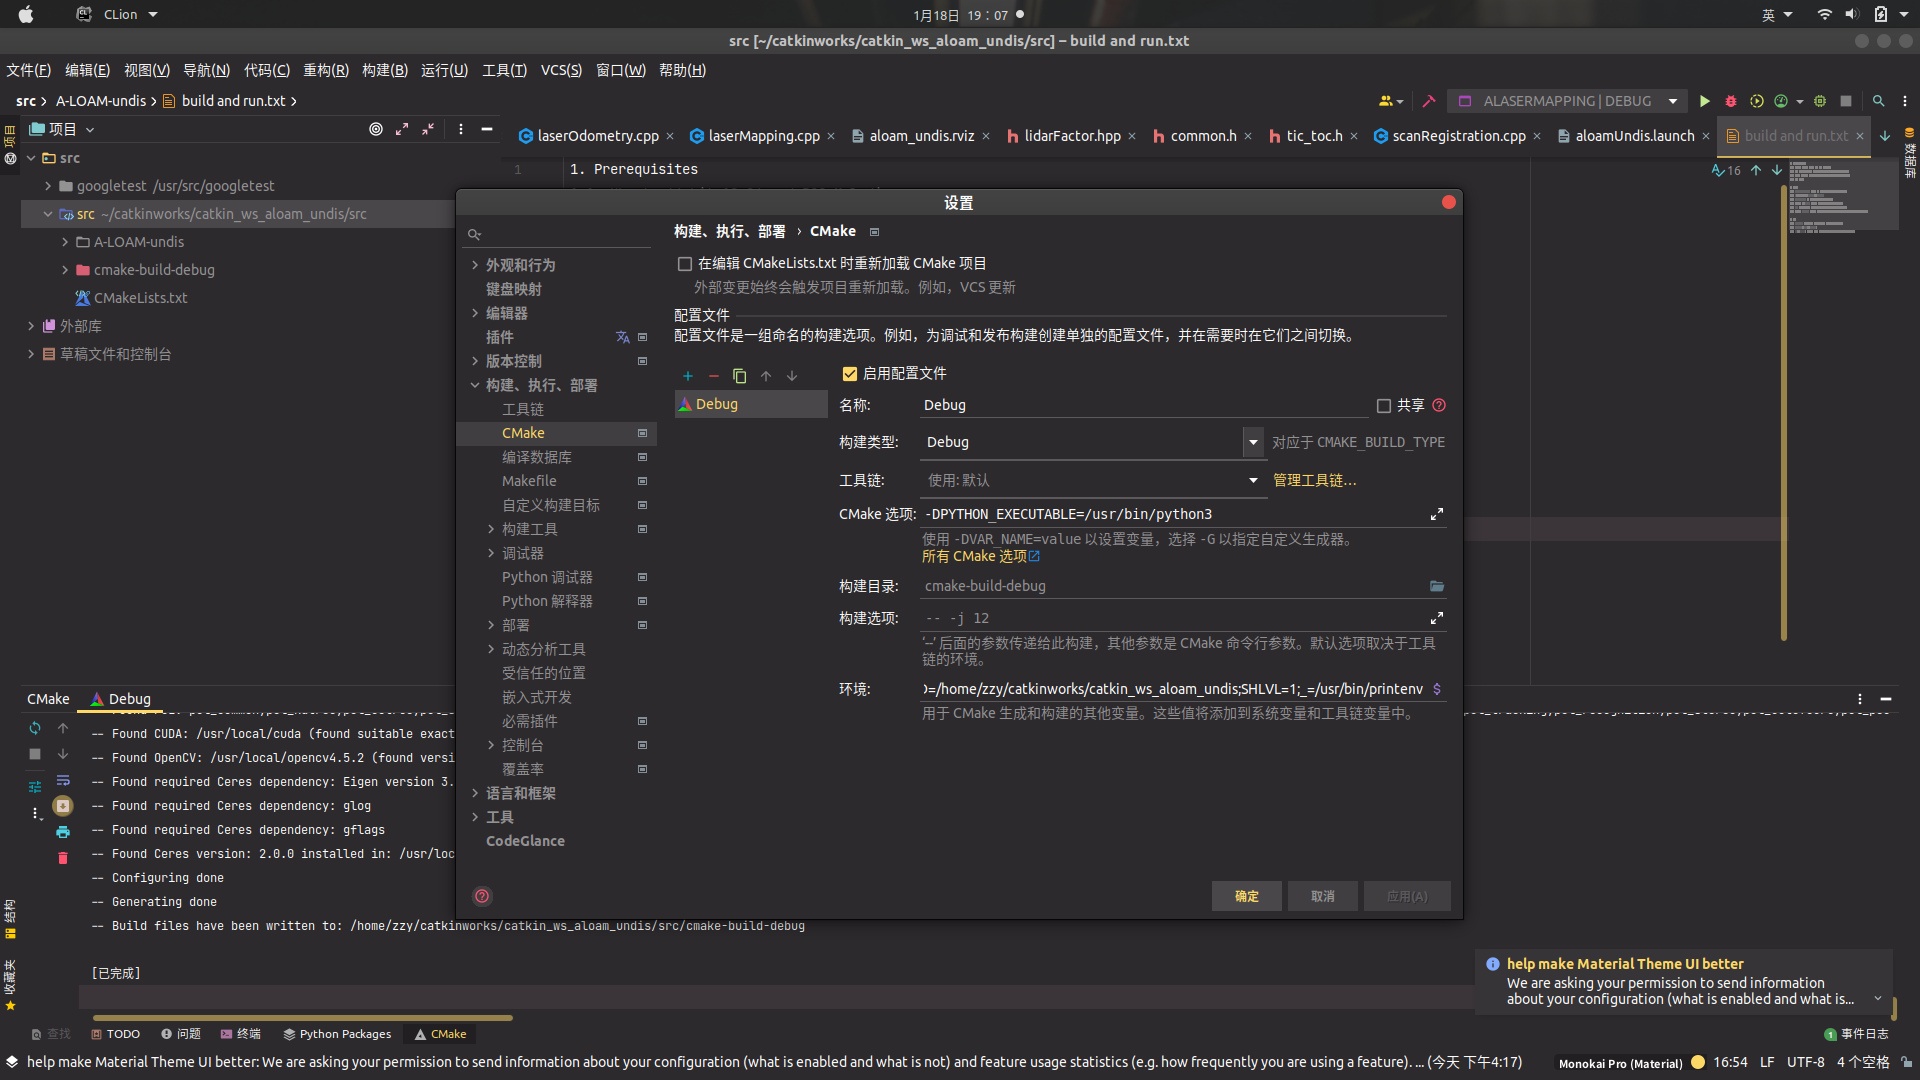Click the search everywhere magnifier icon
This screenshot has height=1080, width=1920.
[x=1878, y=101]
